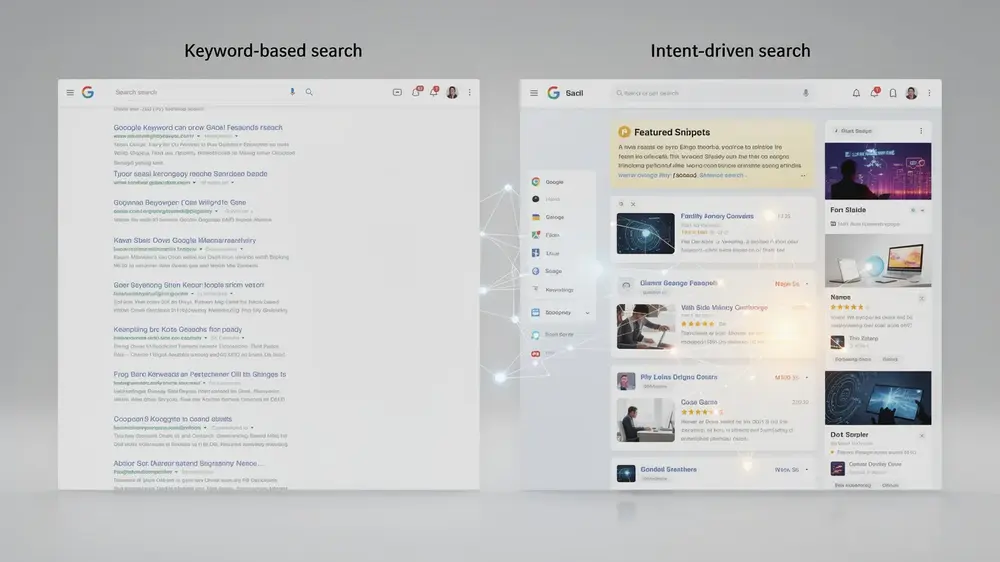Image resolution: width=1000 pixels, height=562 pixels.
Task: Open 'Fardity Aonory Convains' result title
Action: pyautogui.click(x=717, y=216)
